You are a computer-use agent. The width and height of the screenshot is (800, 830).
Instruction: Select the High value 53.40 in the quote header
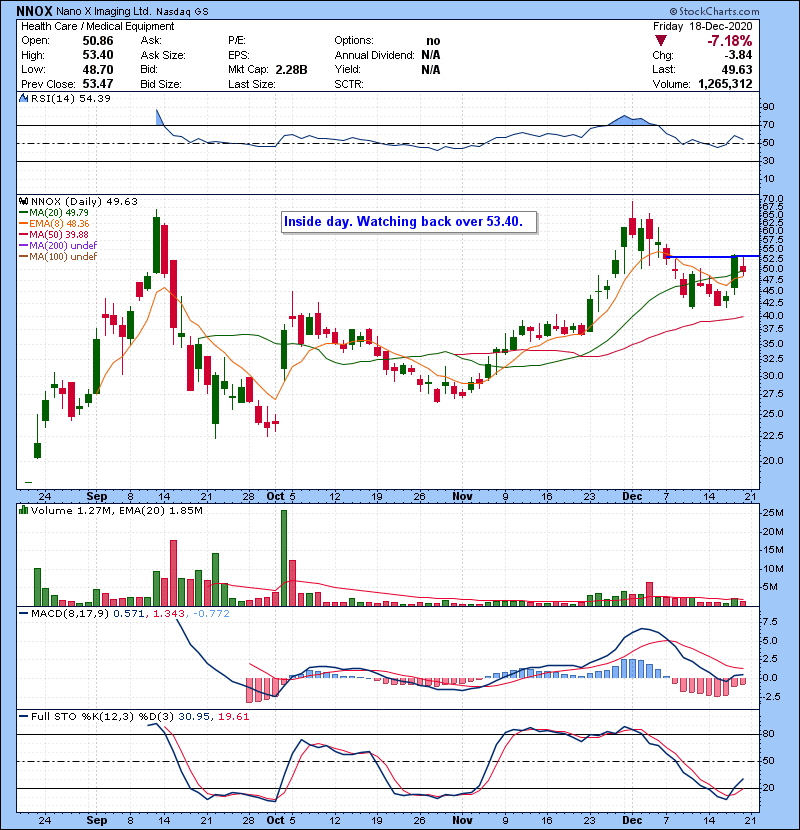click(x=98, y=55)
